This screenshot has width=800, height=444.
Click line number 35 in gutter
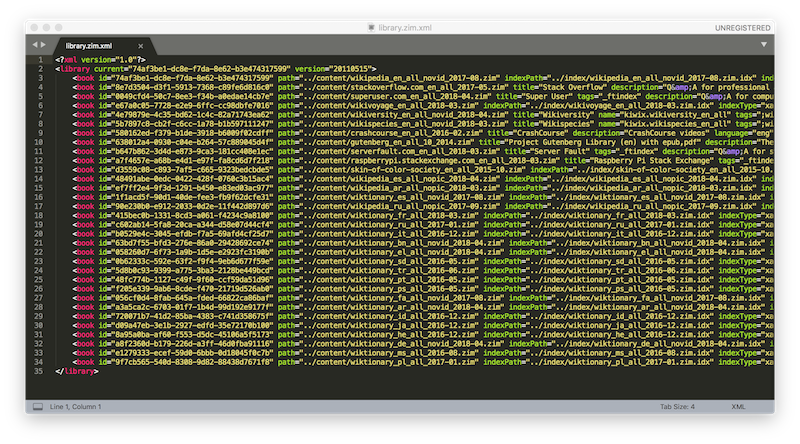click(x=39, y=372)
